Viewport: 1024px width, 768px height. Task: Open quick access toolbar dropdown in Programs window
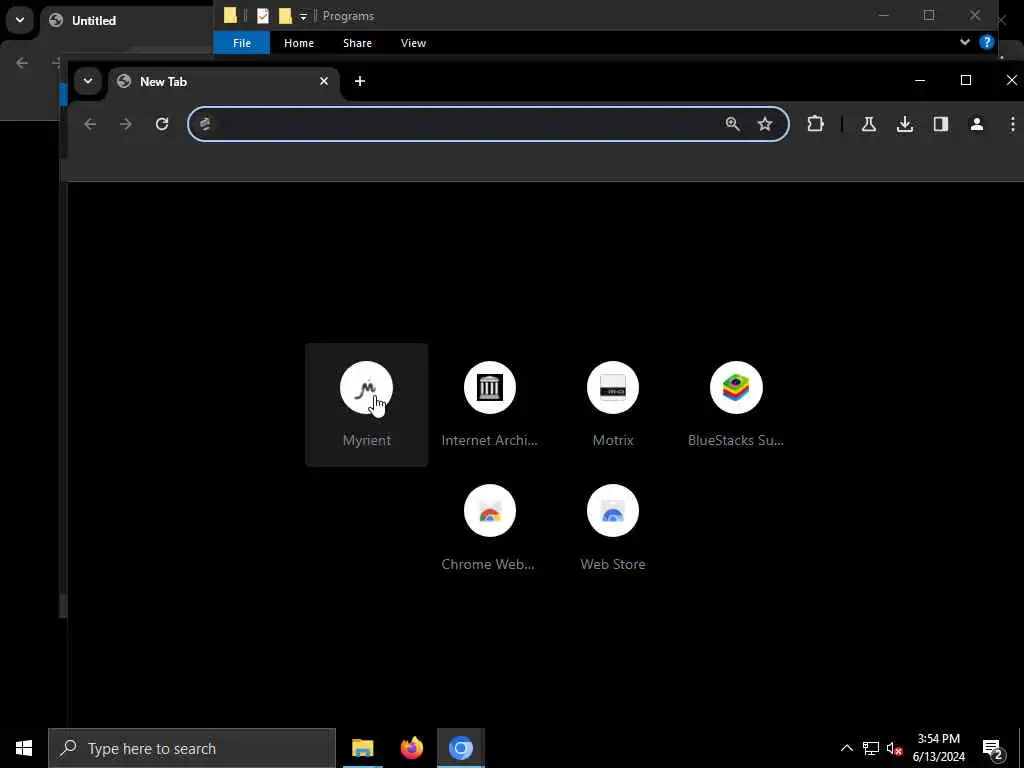(x=303, y=16)
